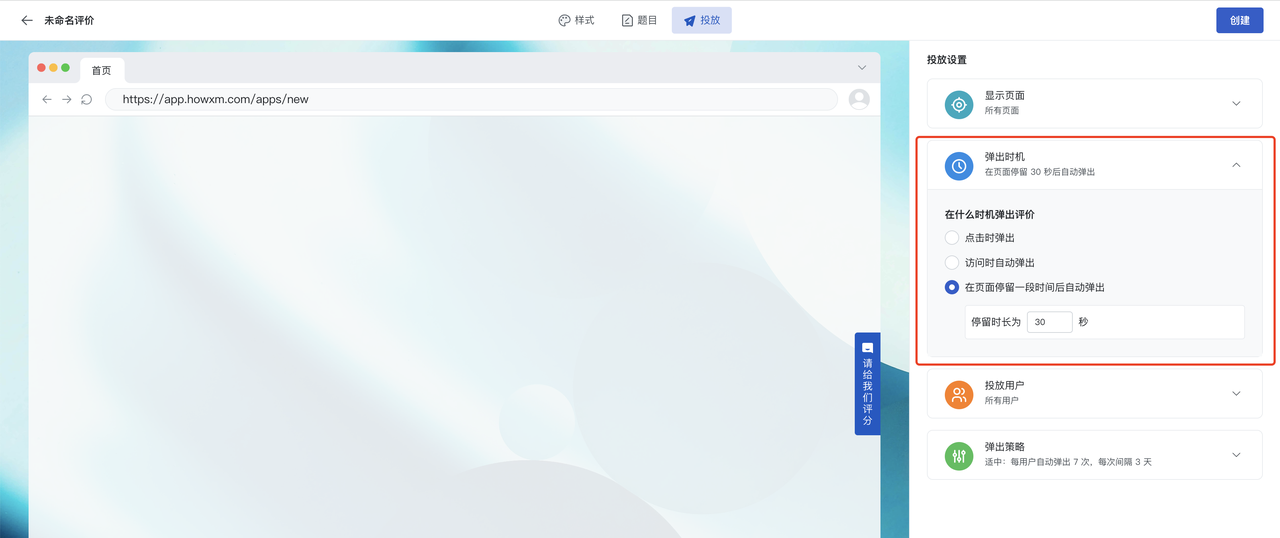Select the 投放 tab
The height and width of the screenshot is (538, 1280).
702,20
